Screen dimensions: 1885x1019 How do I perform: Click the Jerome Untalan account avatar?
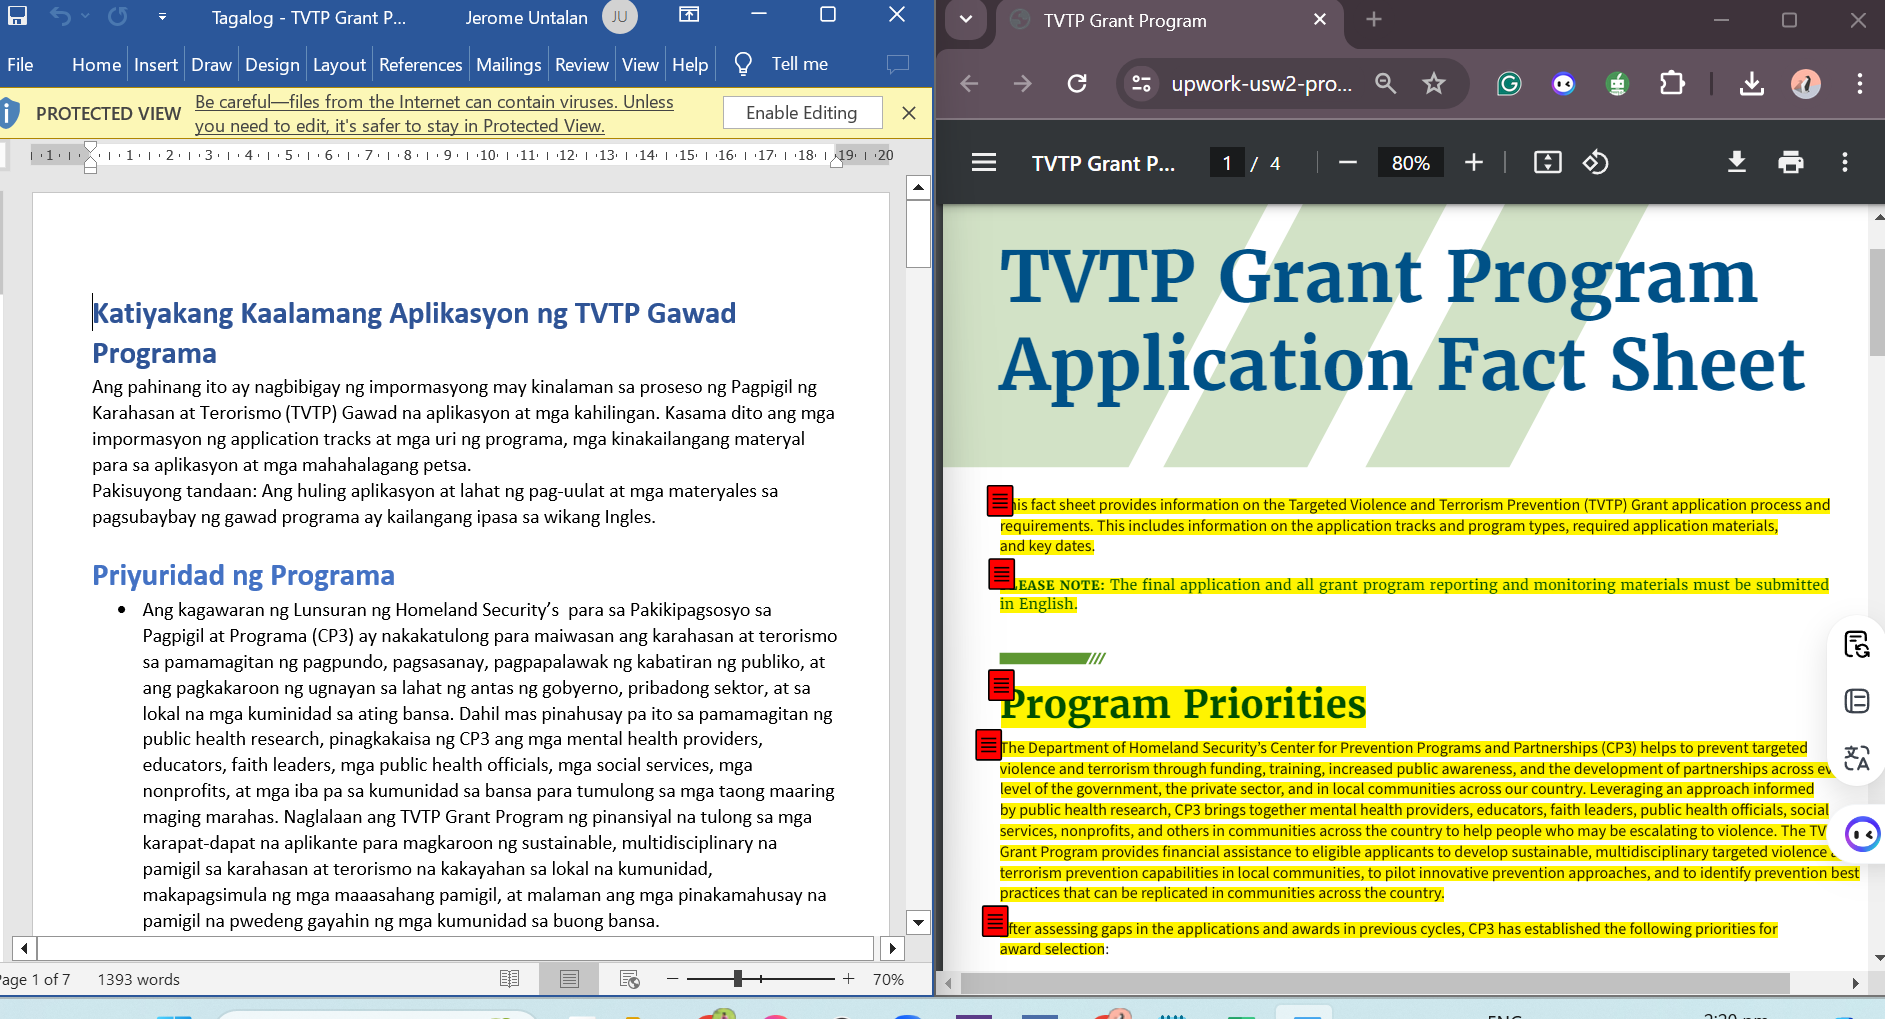[620, 17]
